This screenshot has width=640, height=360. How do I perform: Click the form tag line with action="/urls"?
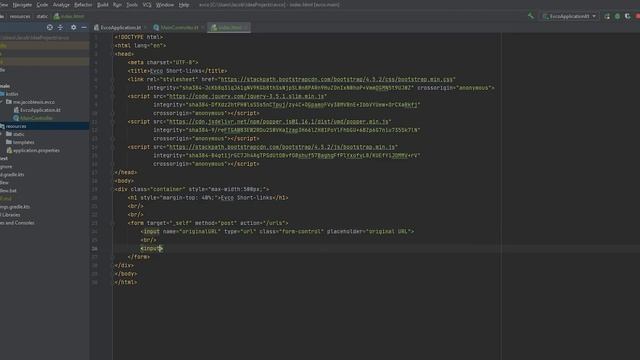208,223
